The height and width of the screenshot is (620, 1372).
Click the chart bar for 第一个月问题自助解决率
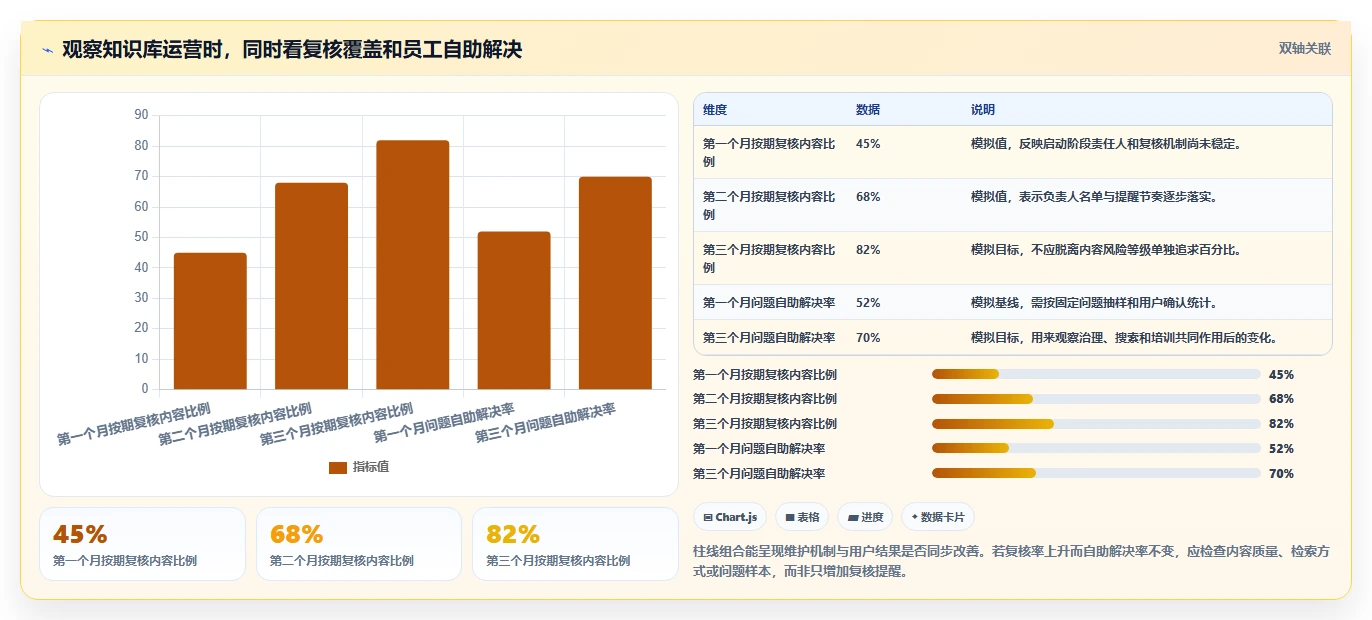pos(514,310)
